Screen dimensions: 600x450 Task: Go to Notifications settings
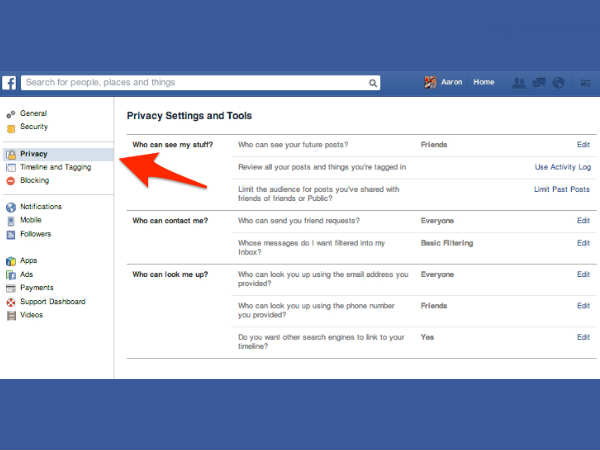point(41,207)
